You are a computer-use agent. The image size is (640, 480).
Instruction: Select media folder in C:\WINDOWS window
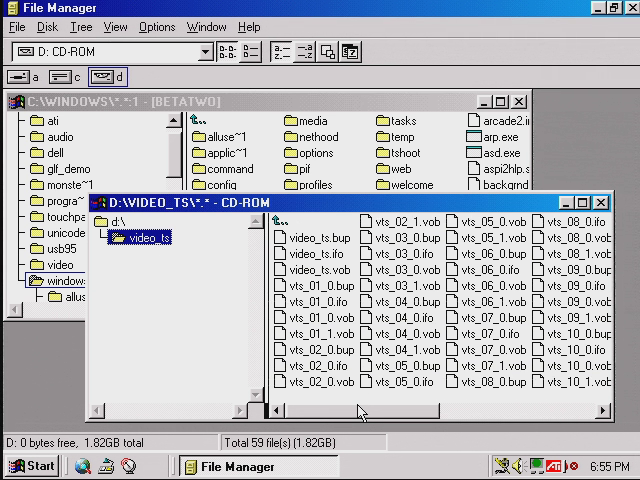(306, 121)
